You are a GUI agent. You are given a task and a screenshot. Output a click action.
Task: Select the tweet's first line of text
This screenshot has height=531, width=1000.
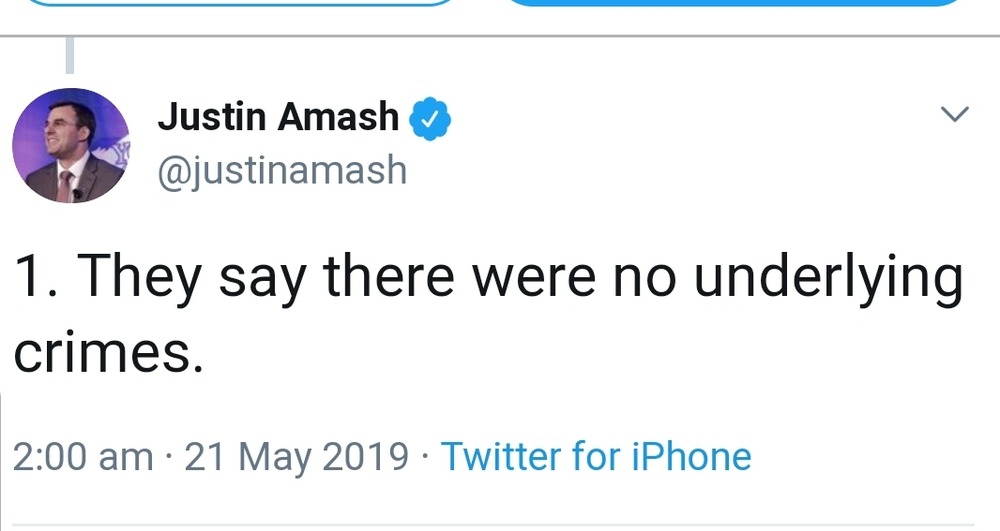tap(488, 279)
